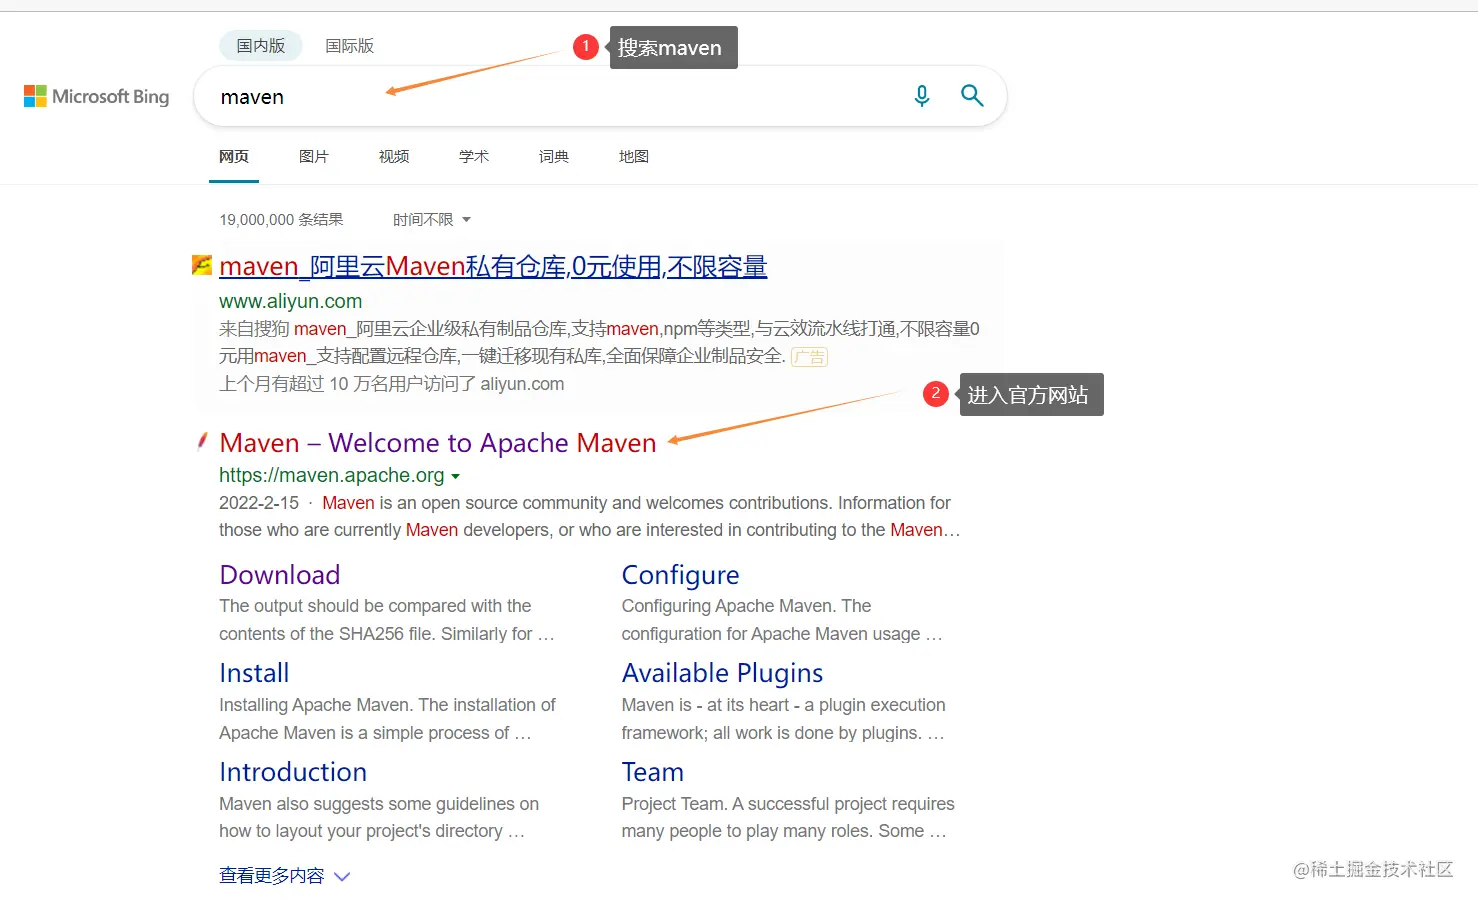The width and height of the screenshot is (1478, 904).
Task: Click the microphone voice search icon
Action: 922,96
